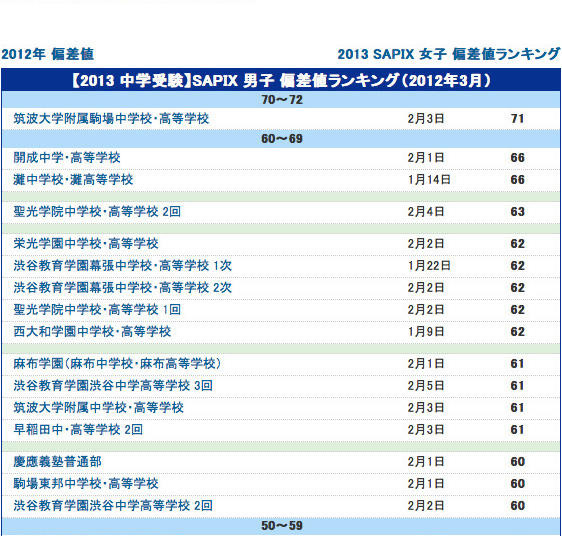Click date 2月5日 for 渋谷渋谷 3回
This screenshot has height=536, width=562.
coord(426,386)
